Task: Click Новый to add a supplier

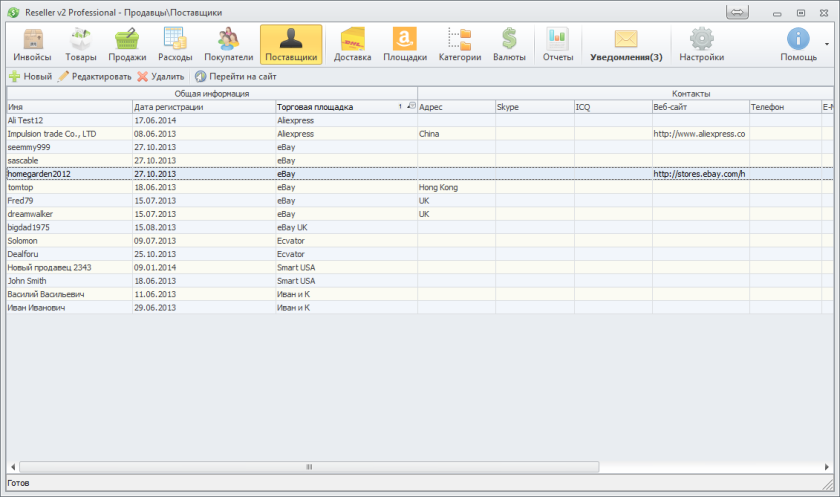Action: click(x=30, y=76)
